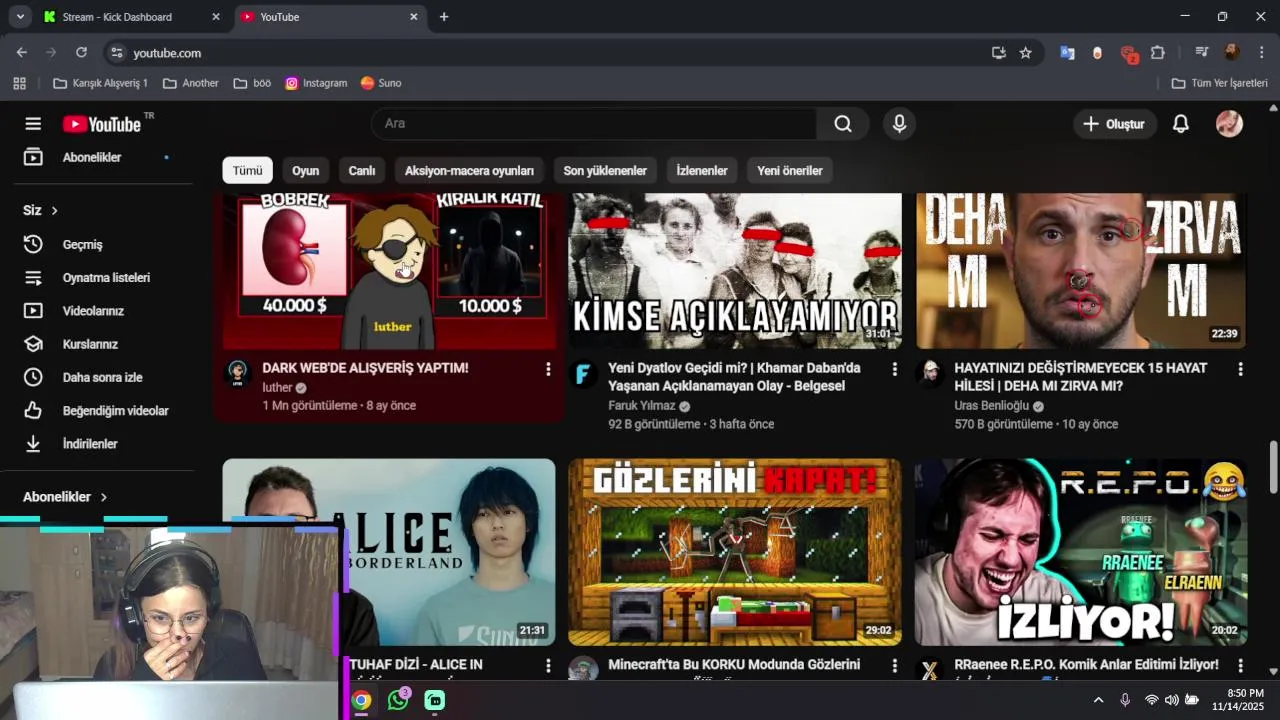This screenshot has width=1280, height=720.
Task: Go to the YouTube home logo
Action: coord(102,124)
